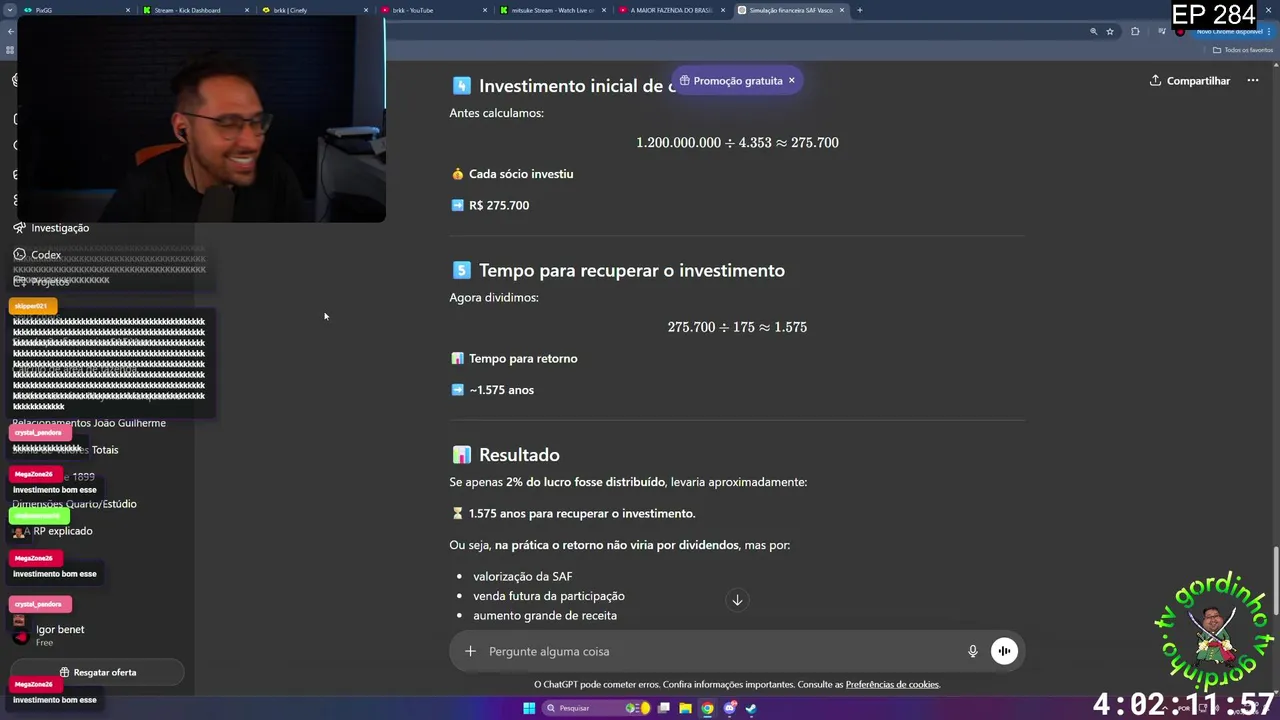
Task: Click the page vertical scrollbar thumb
Action: click(1275, 581)
